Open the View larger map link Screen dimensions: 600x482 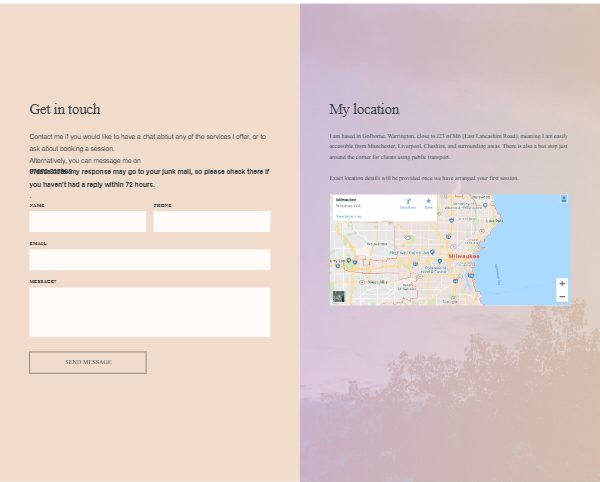pos(346,216)
